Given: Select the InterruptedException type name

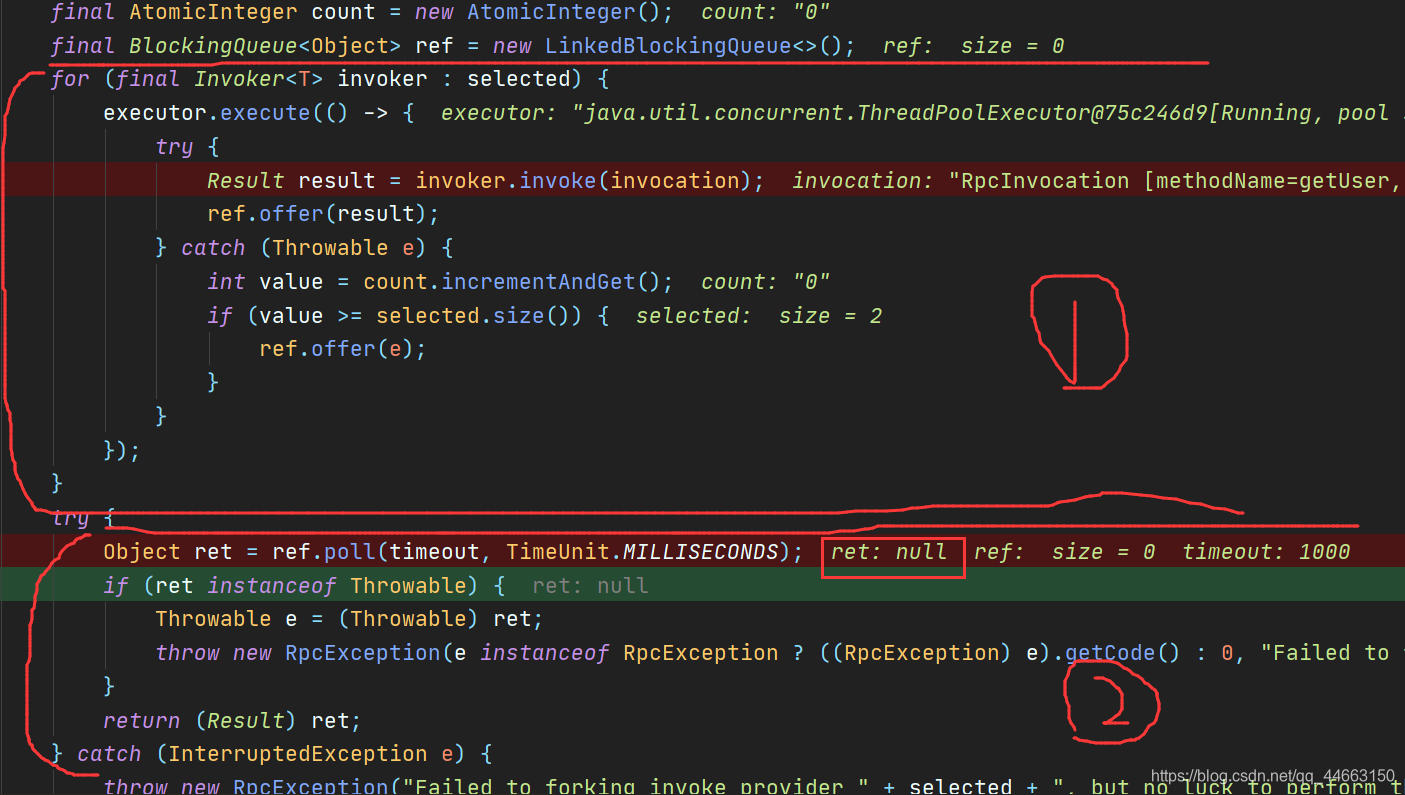Looking at the screenshot, I should pyautogui.click(x=298, y=754).
